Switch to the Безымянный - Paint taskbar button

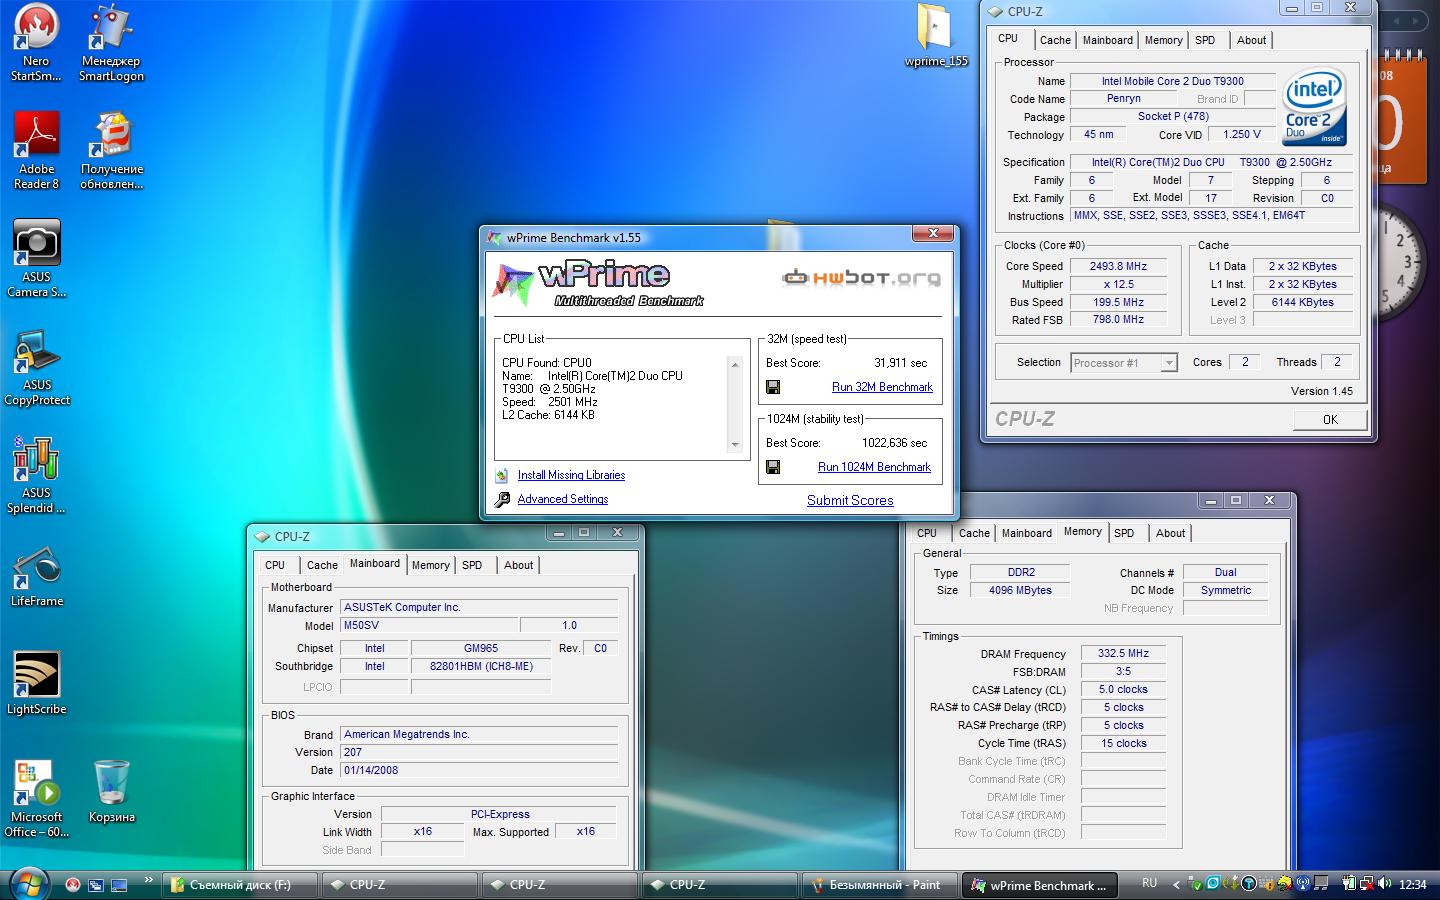point(878,885)
